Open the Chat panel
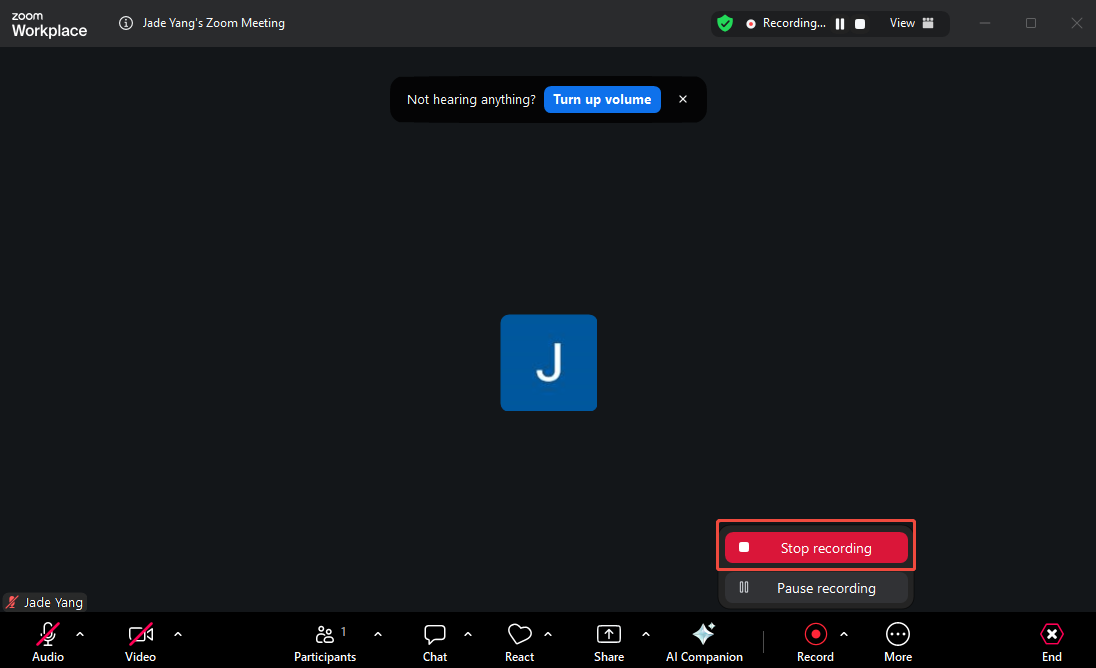This screenshot has width=1096, height=668. (434, 640)
